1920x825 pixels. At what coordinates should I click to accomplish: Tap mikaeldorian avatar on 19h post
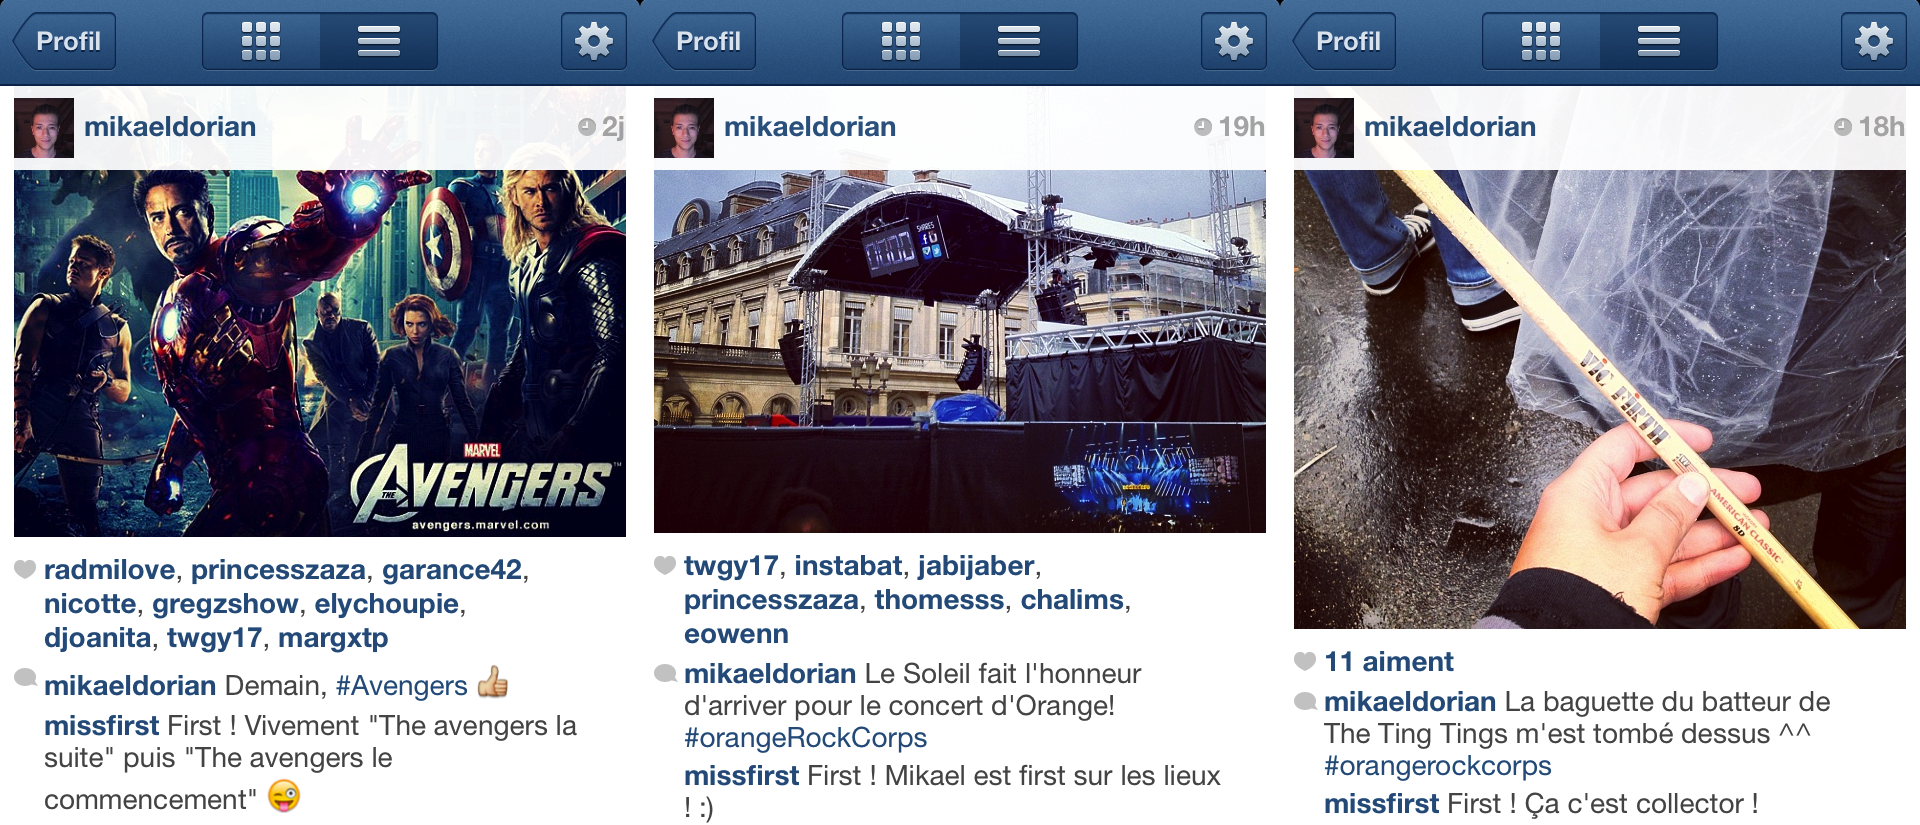click(x=684, y=128)
